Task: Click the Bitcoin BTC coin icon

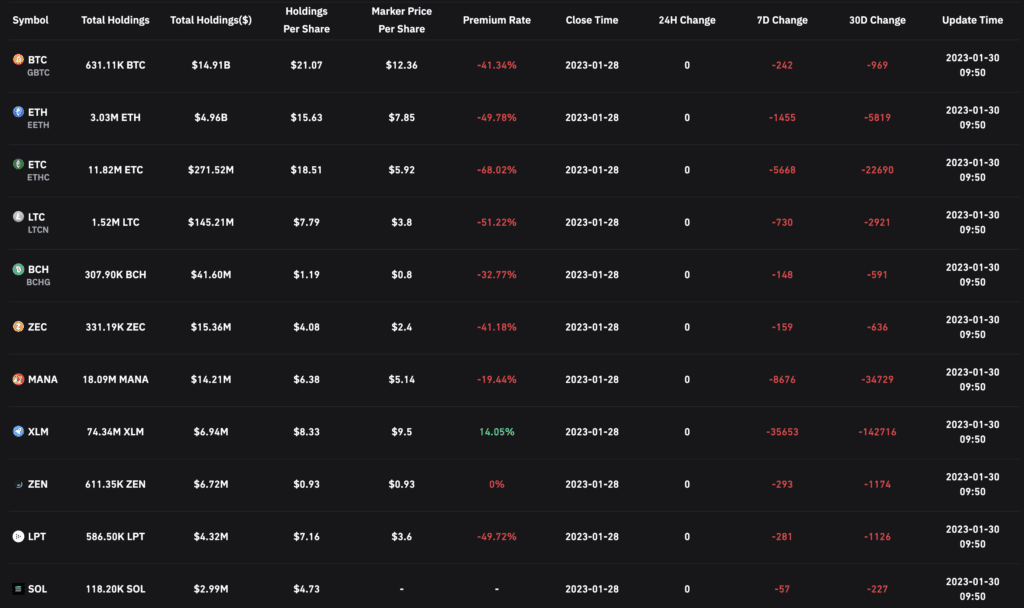Action: pos(18,59)
